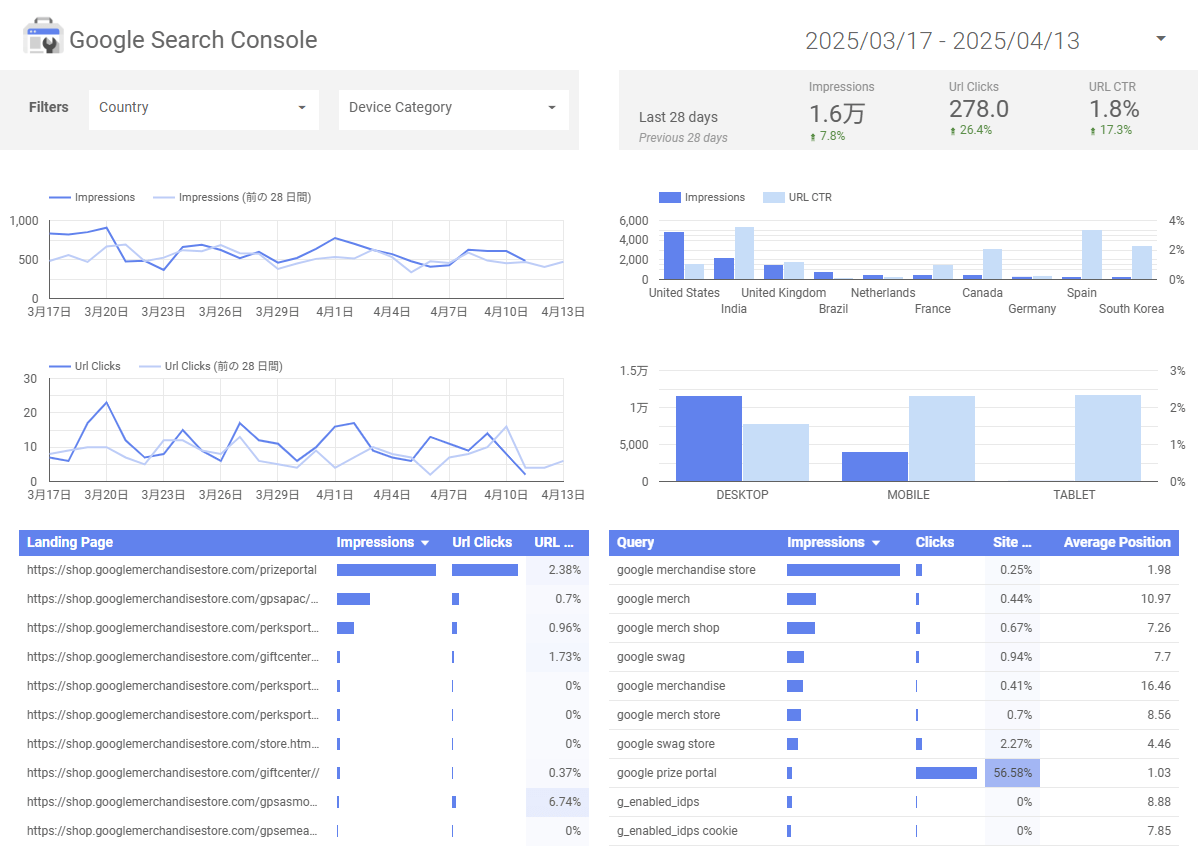This screenshot has height=846, width=1198.
Task: Click the Filters label
Action: pos(49,108)
